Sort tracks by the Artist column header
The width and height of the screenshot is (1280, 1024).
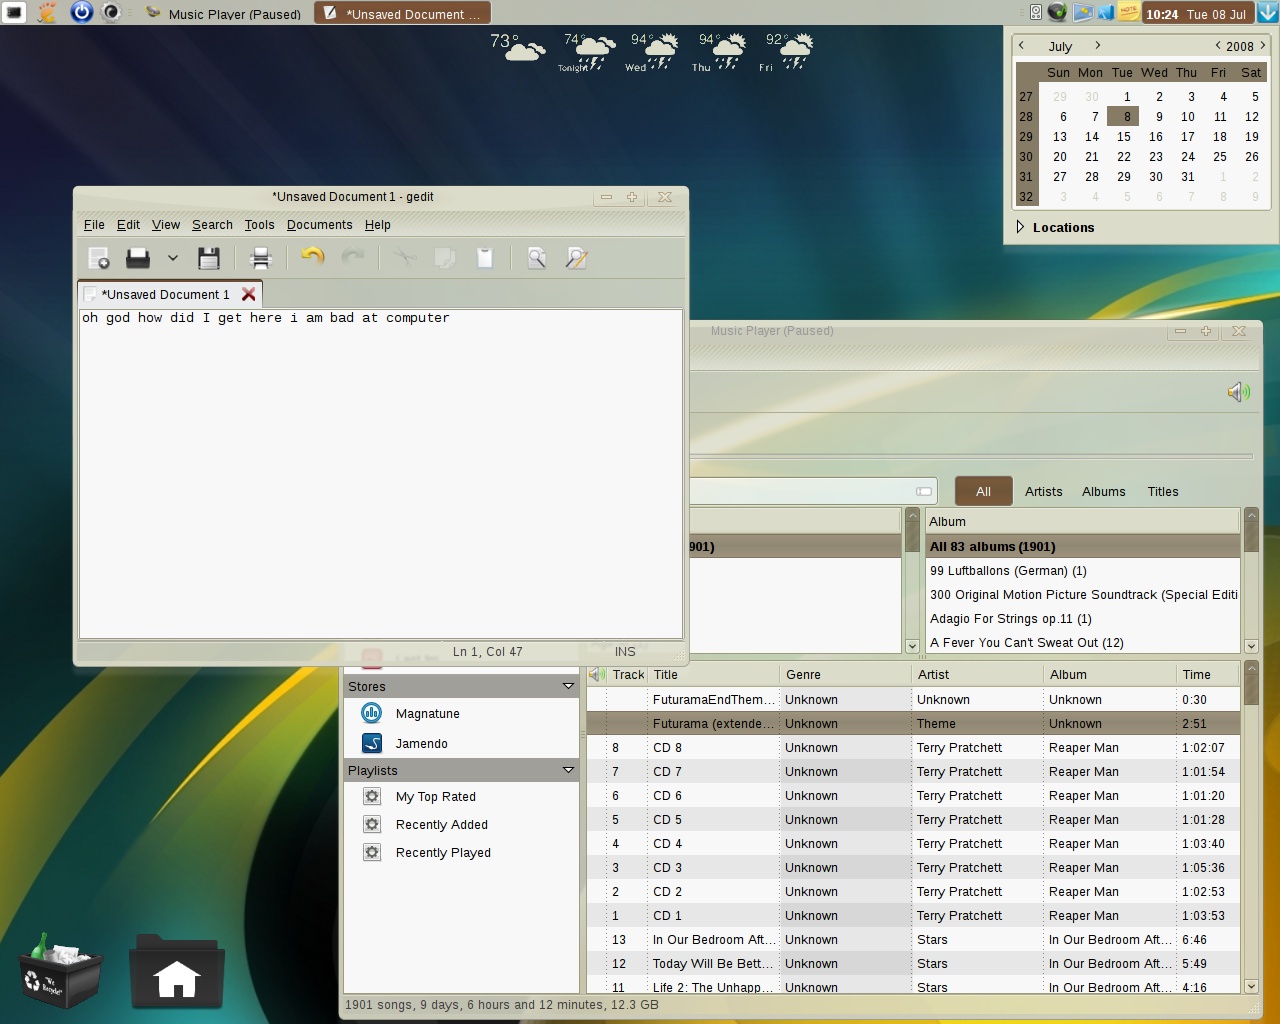click(x=976, y=674)
